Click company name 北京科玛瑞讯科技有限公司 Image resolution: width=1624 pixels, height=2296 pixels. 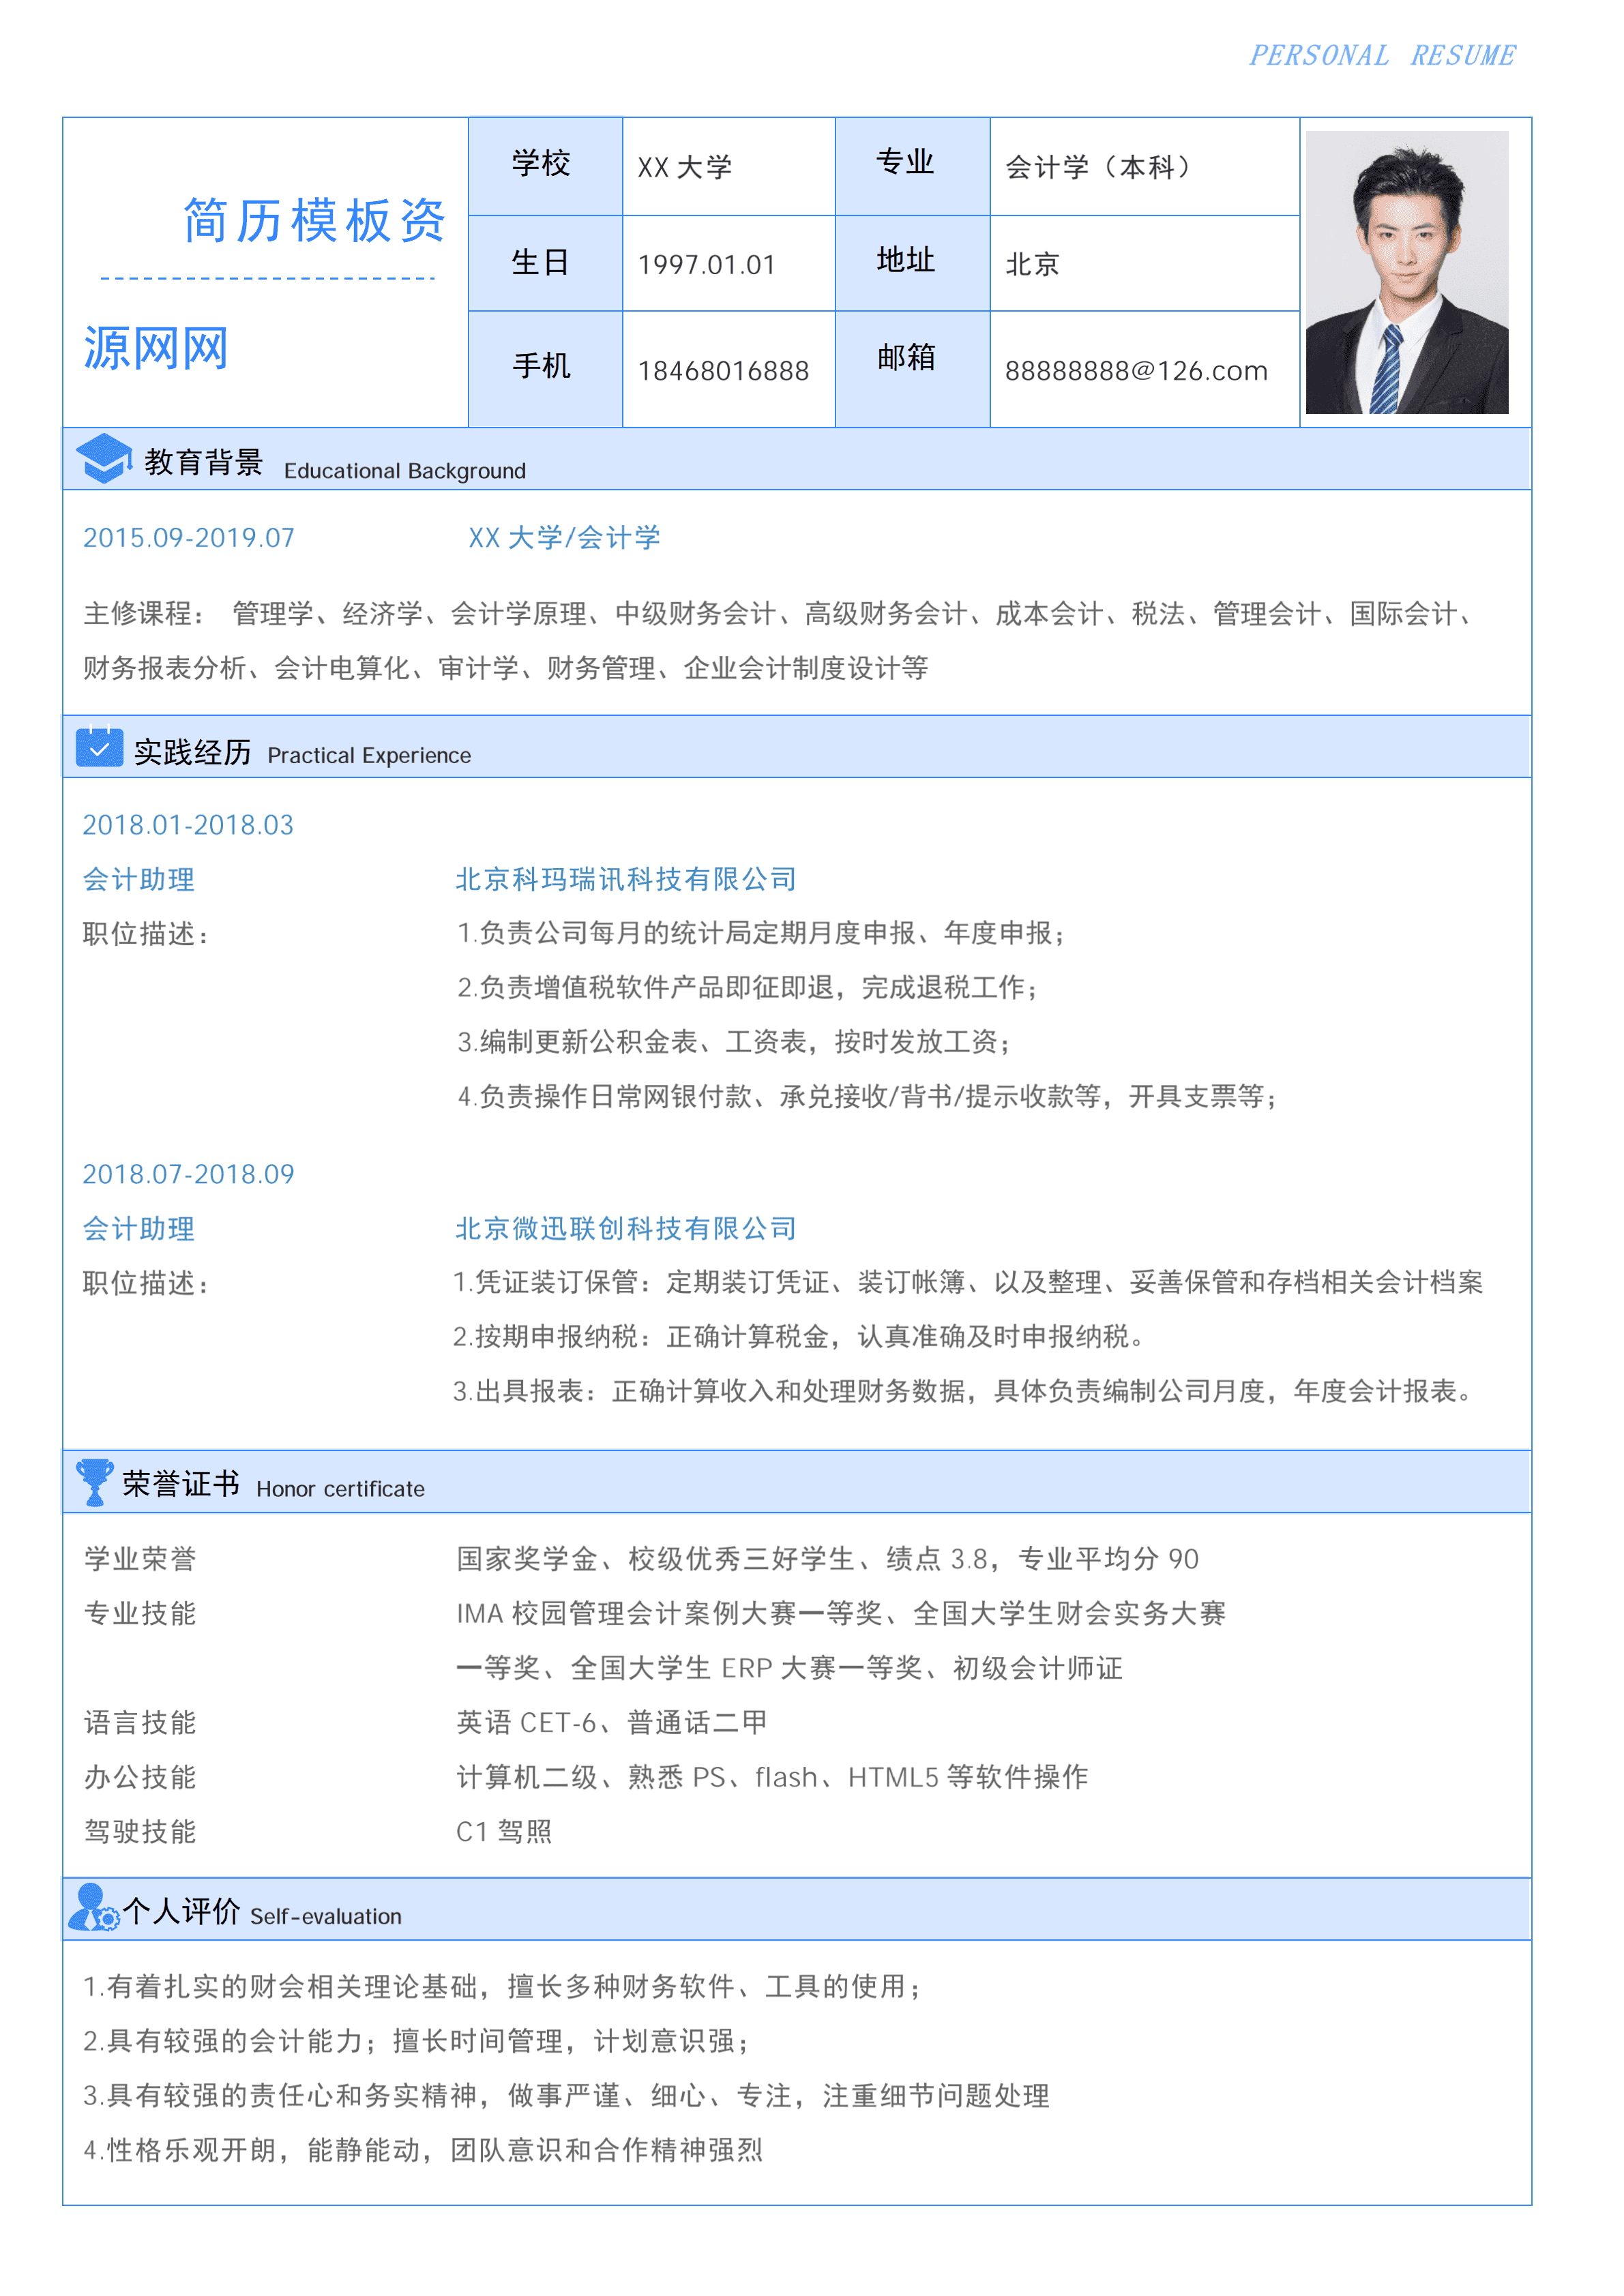626,880
